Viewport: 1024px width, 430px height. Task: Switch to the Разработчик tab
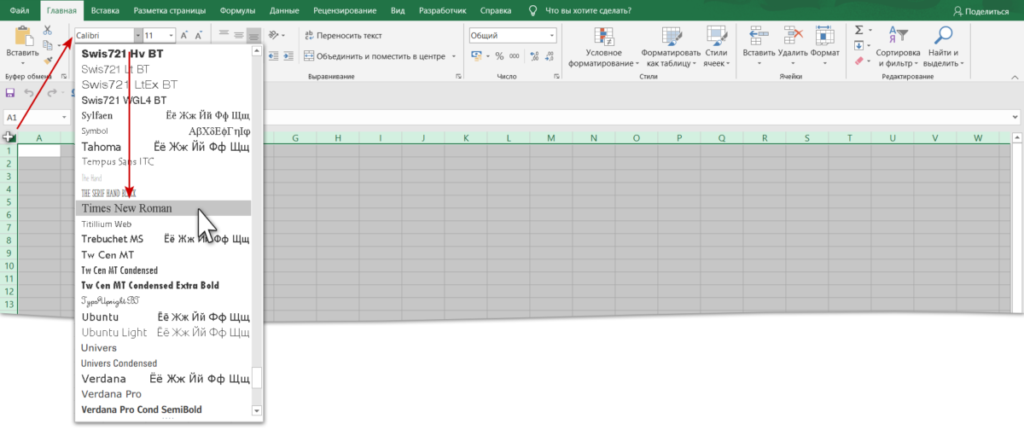pyautogui.click(x=442, y=11)
